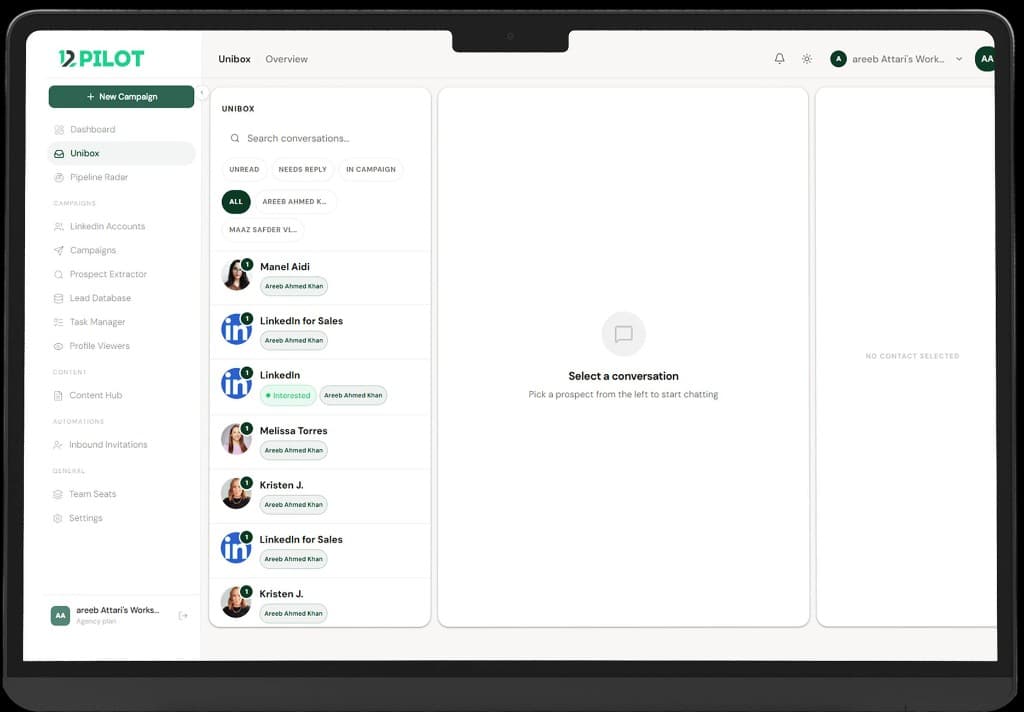
Task: Open Profile Viewers in the sidebar
Action: point(121,346)
